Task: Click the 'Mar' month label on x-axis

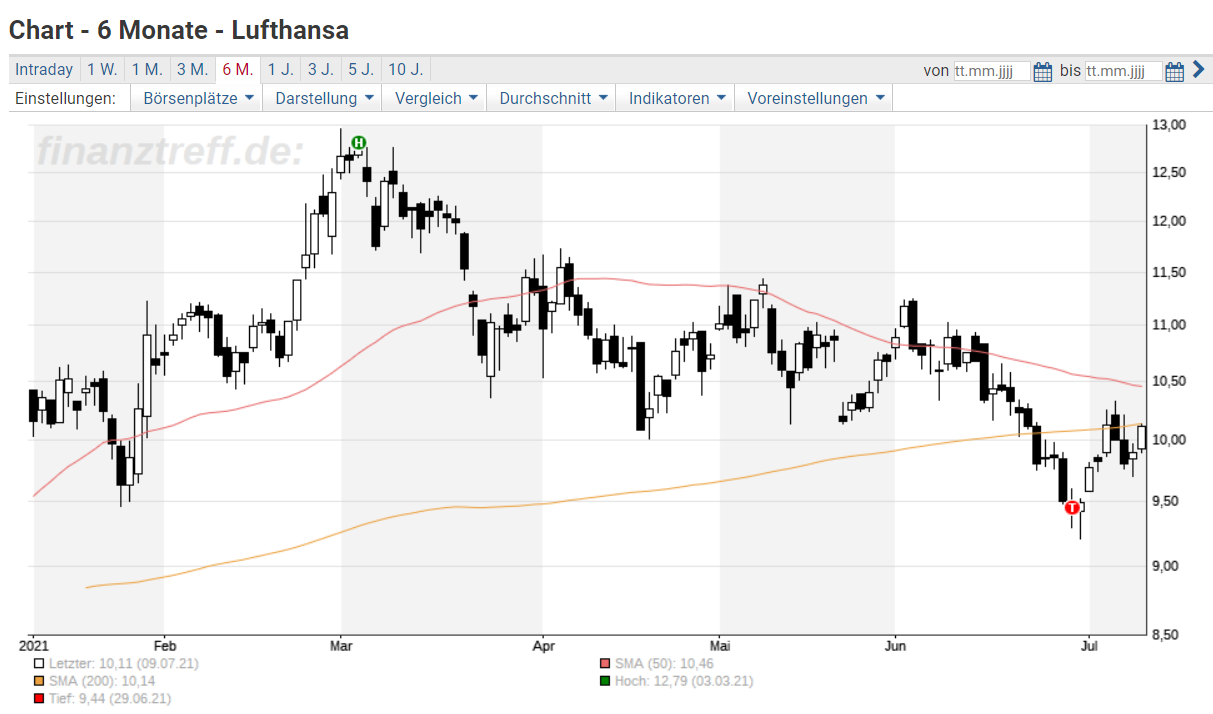Action: 341,646
